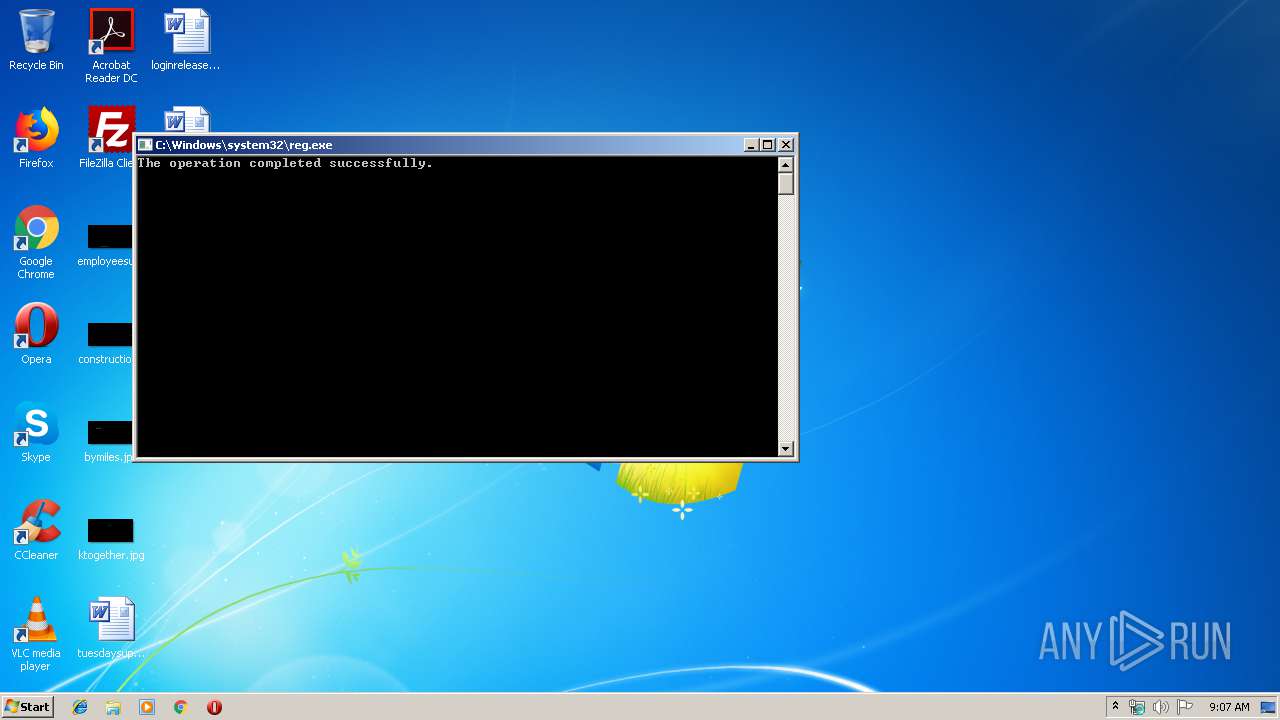Viewport: 1280px width, 720px height.
Task: Click the reg.exe console scrollbar down arrow
Action: tap(786, 449)
